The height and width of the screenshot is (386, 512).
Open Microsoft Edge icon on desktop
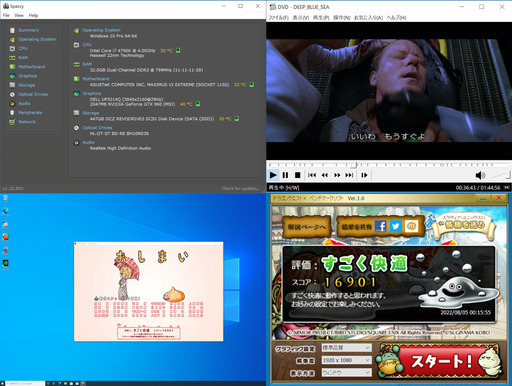click(5, 212)
